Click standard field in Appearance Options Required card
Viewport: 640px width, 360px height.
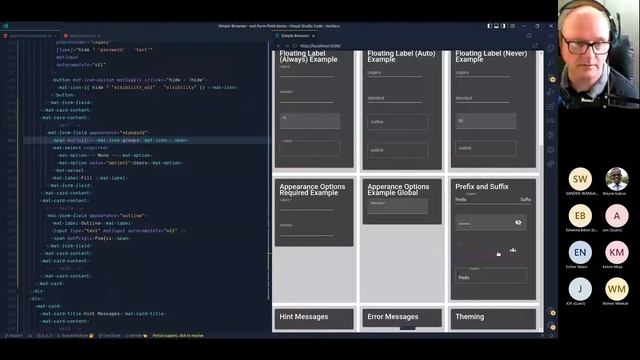pyautogui.click(x=307, y=230)
